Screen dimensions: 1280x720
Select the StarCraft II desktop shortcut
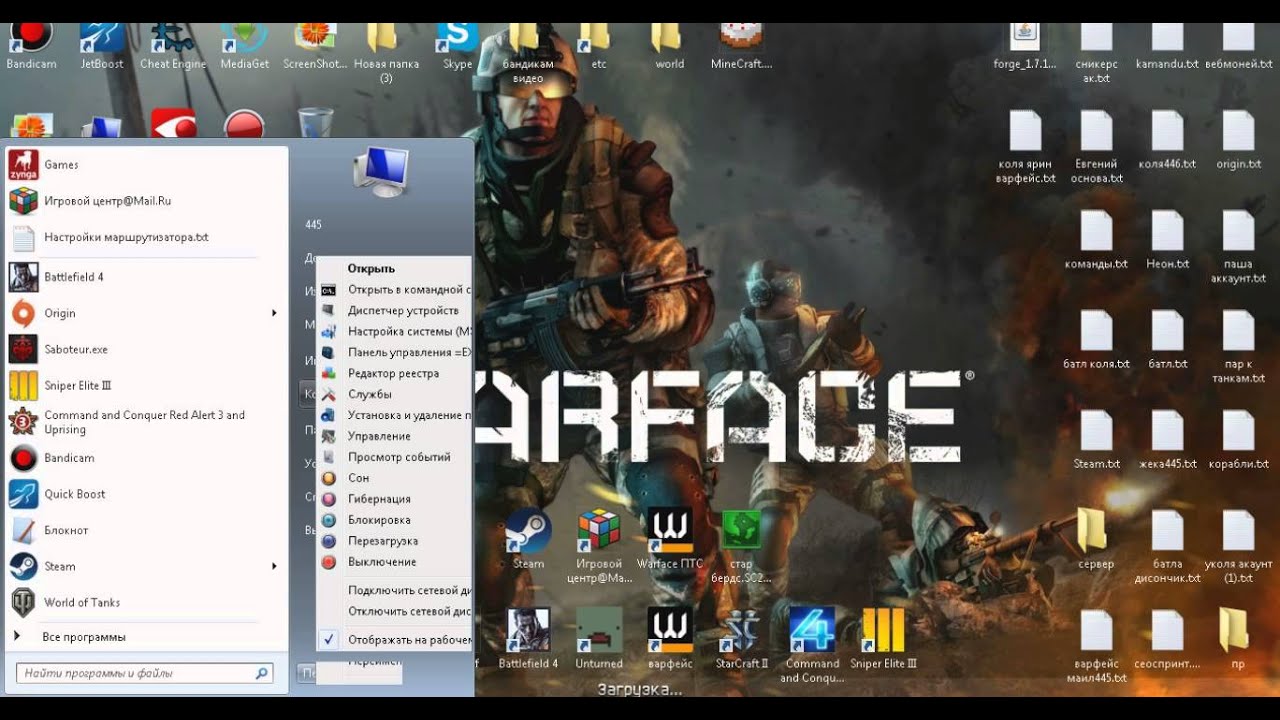pos(742,638)
